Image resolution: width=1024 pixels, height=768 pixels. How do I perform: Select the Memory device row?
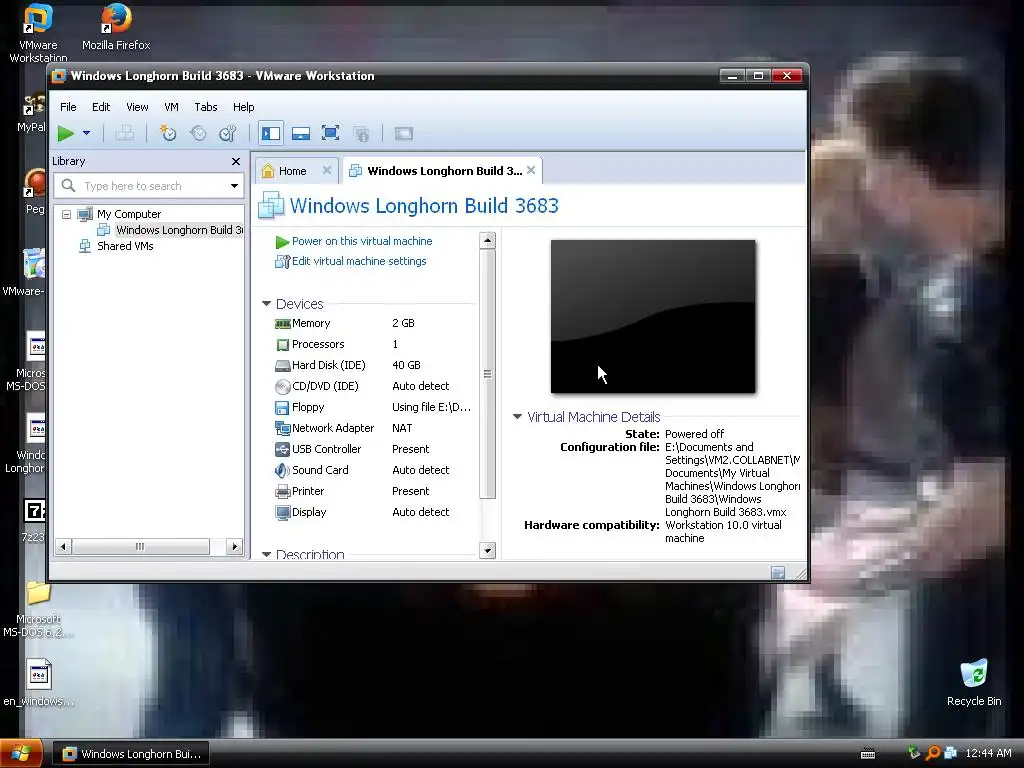pyautogui.click(x=372, y=323)
